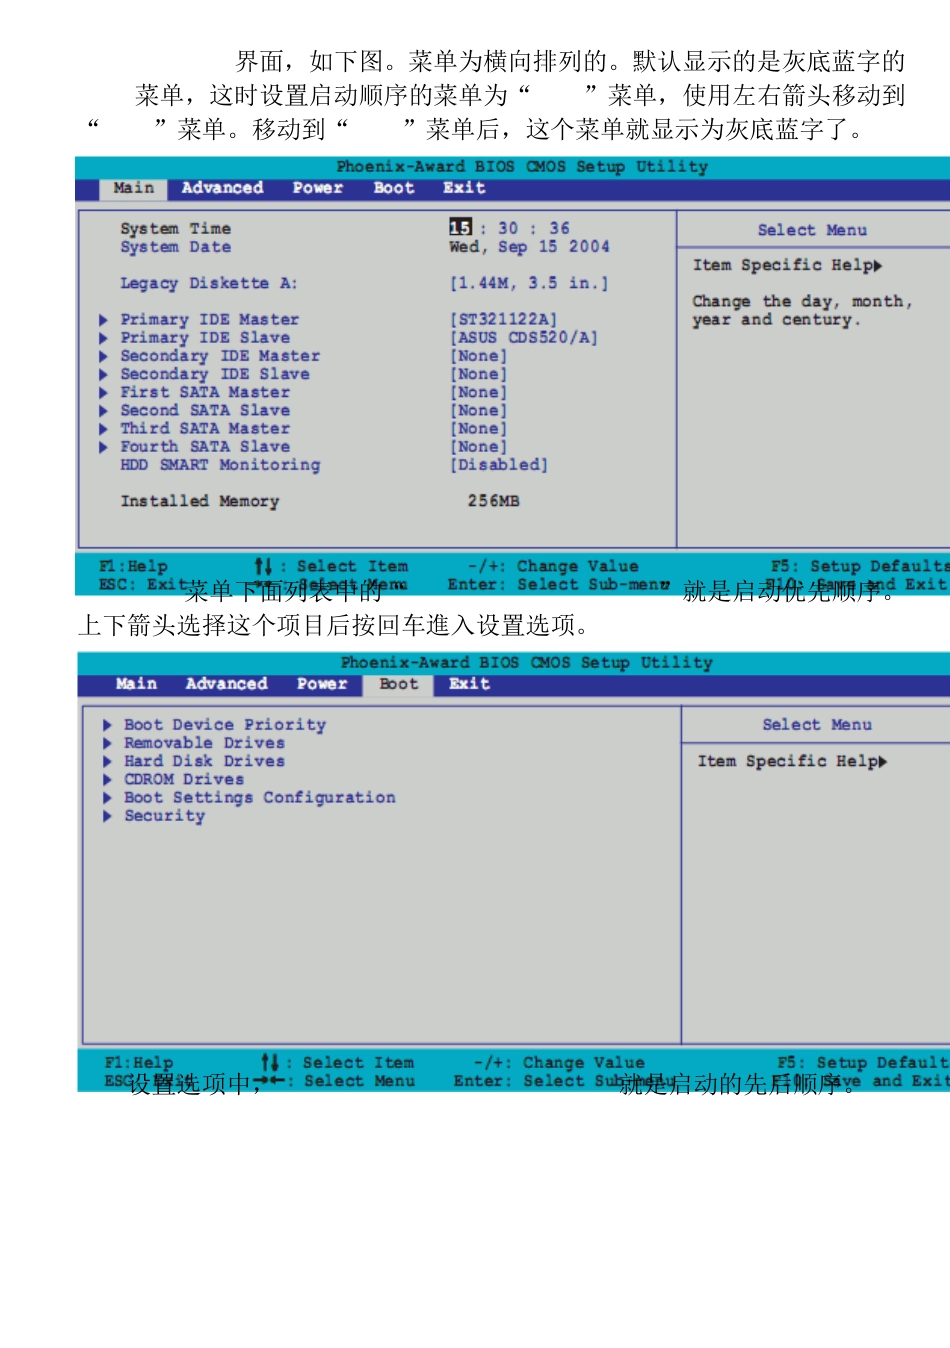Open Power tab in BIOS screen showing System Time

318,188
